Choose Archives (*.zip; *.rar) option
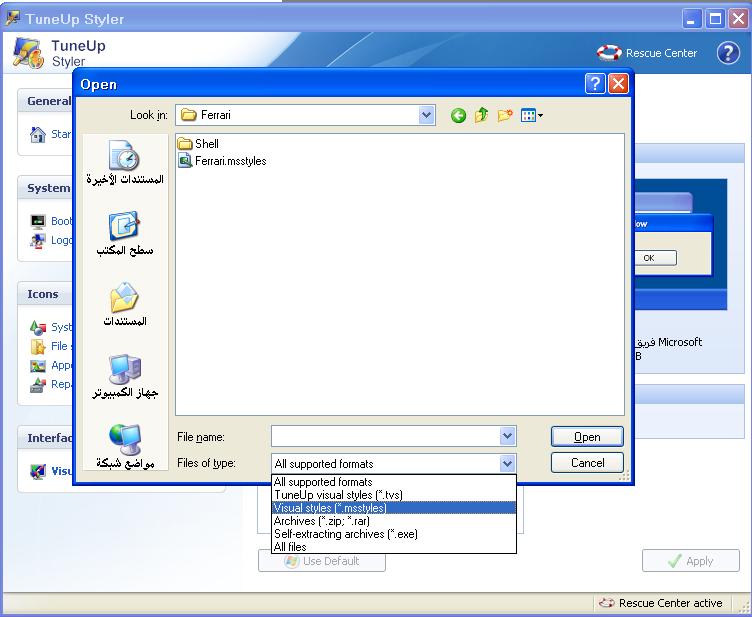752x617 pixels. (x=394, y=521)
